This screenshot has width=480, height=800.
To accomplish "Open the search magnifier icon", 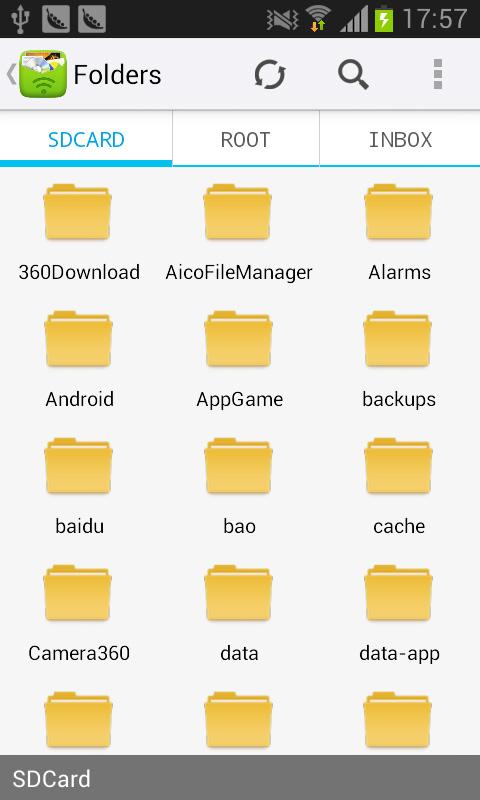I will 353,74.
